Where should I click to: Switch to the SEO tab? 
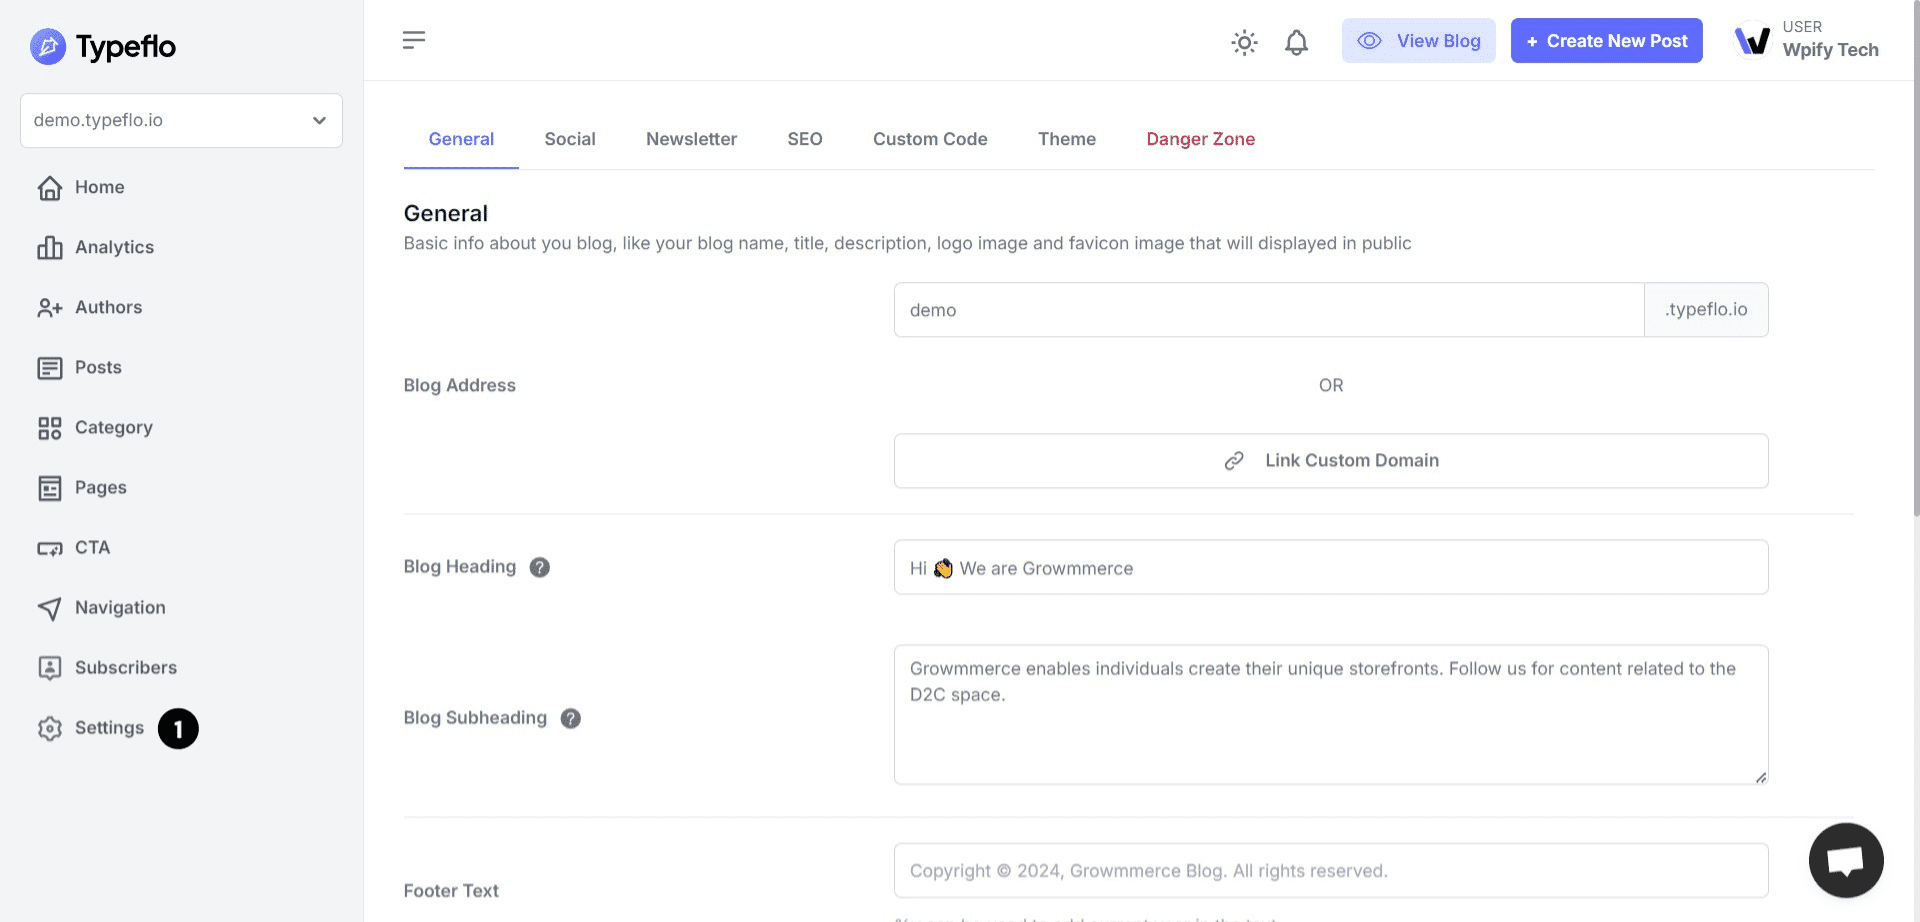804,139
